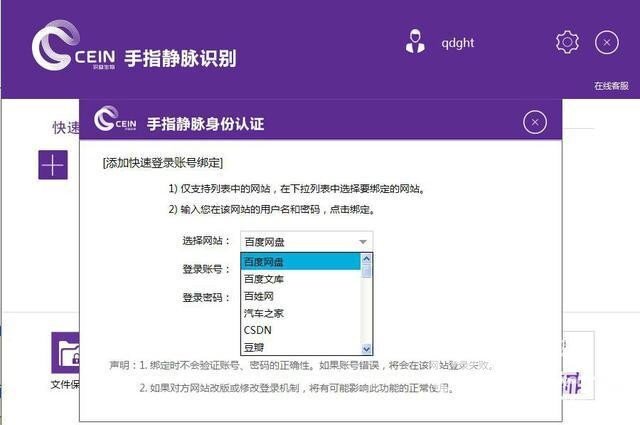Click the [添加快速登录账号绑定] heading
This screenshot has height=425, width=640.
(x=163, y=163)
